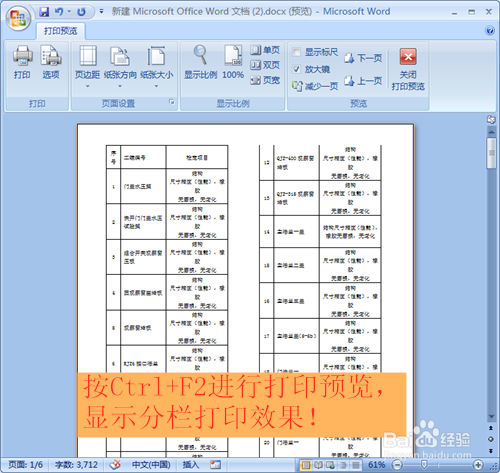Click the vertical scrollbar down arrow
Viewport: 500px width, 473px height.
(491, 417)
